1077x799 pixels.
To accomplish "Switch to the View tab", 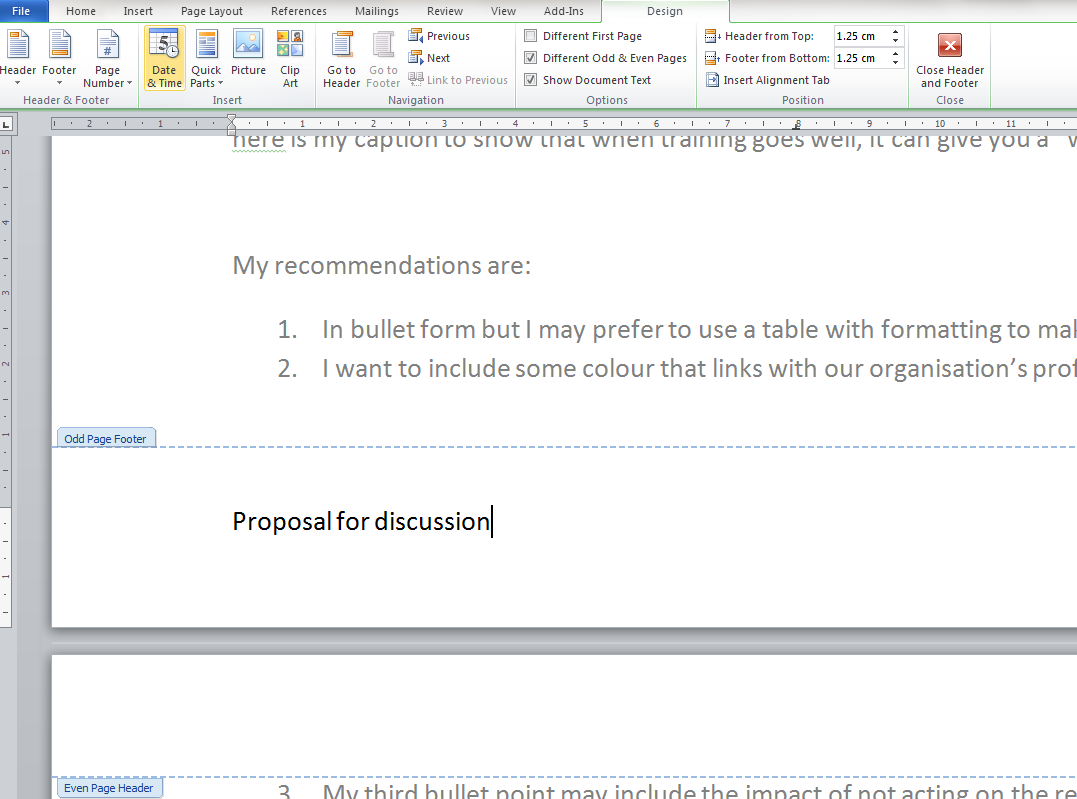I will [x=503, y=11].
